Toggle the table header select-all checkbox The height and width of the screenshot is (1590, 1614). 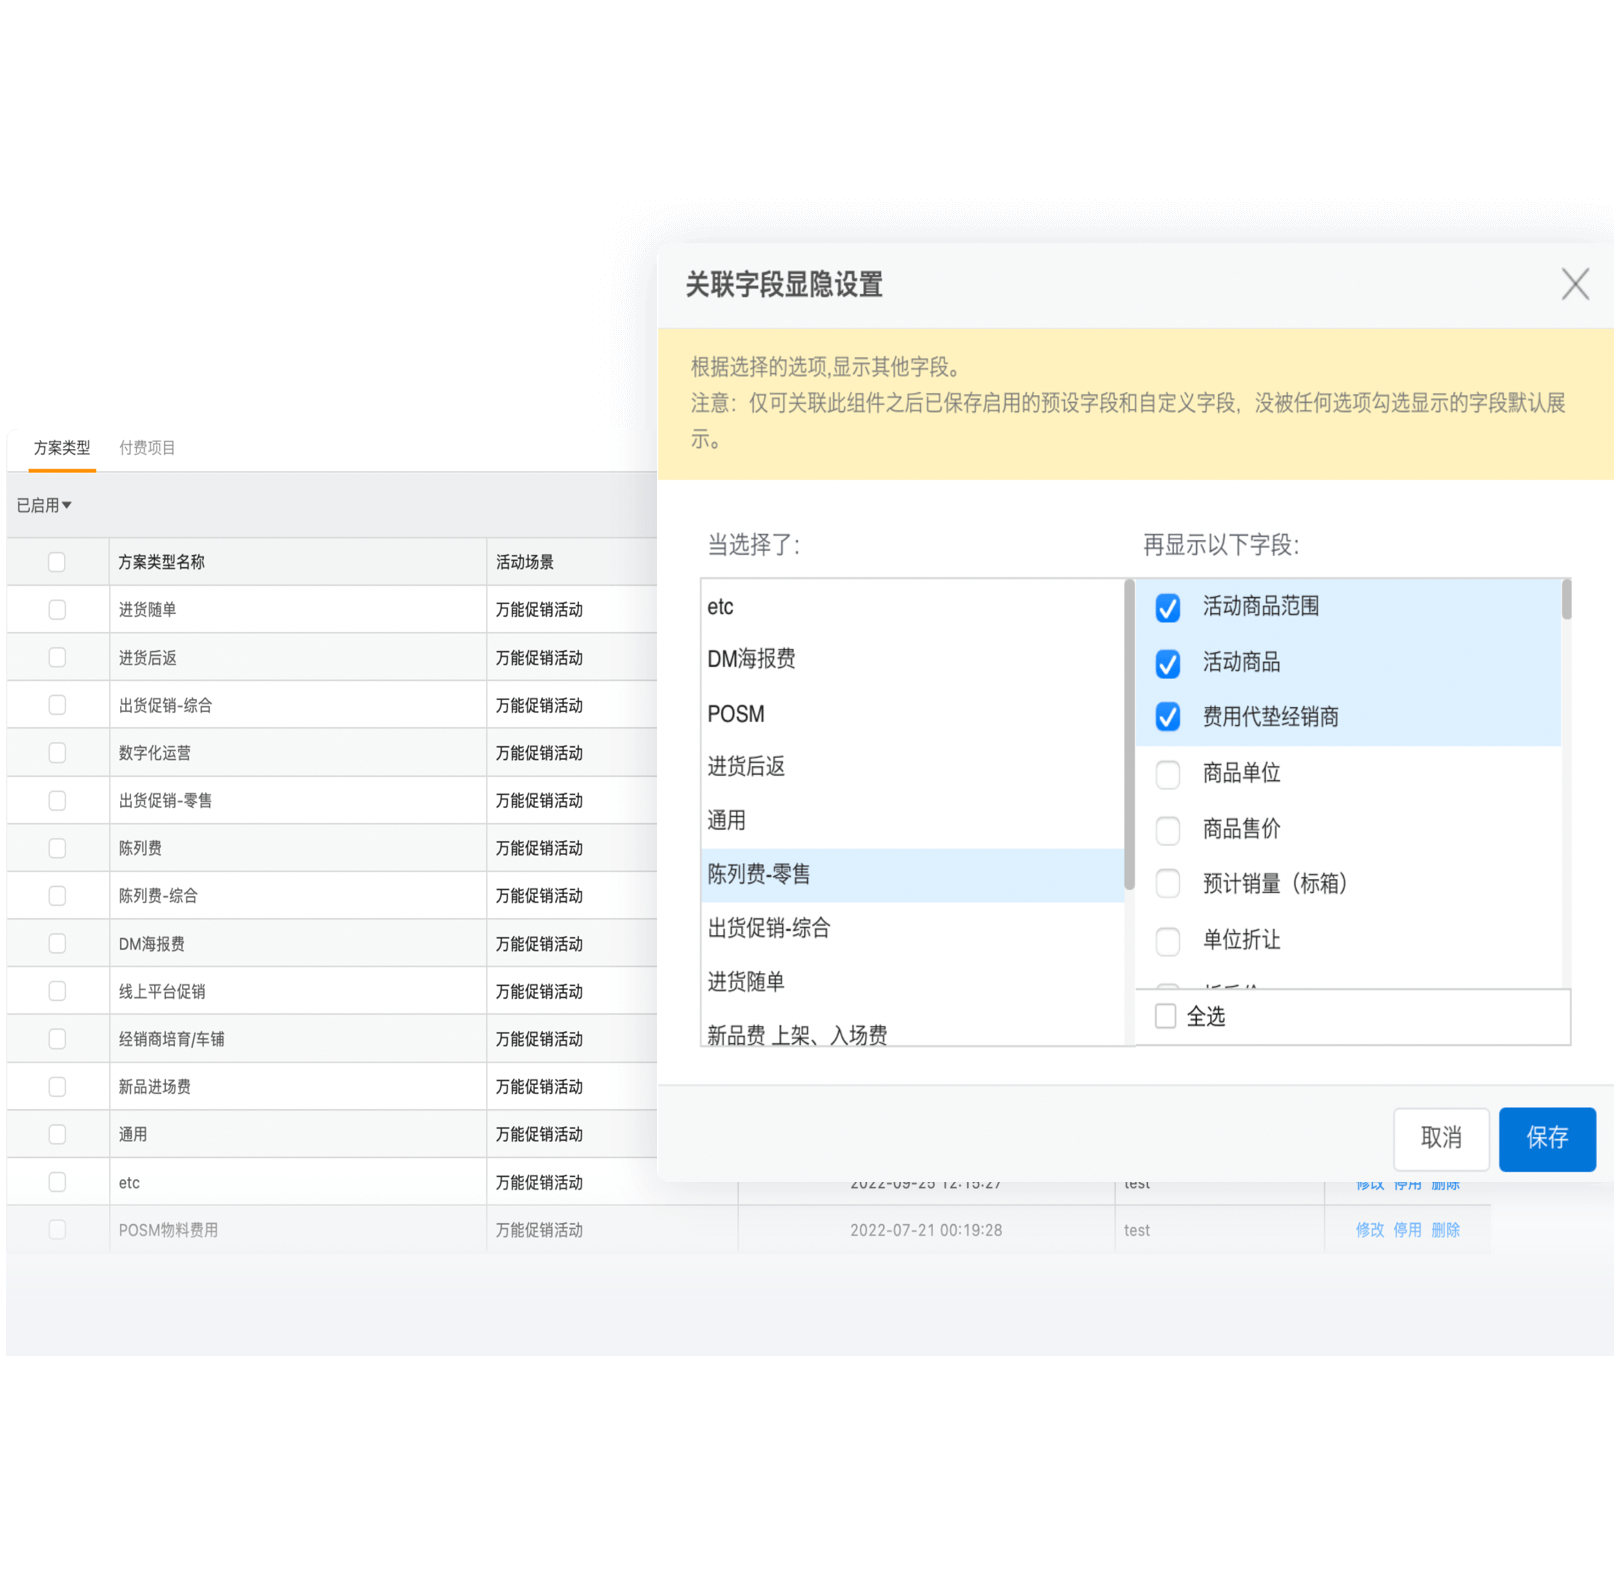click(57, 562)
